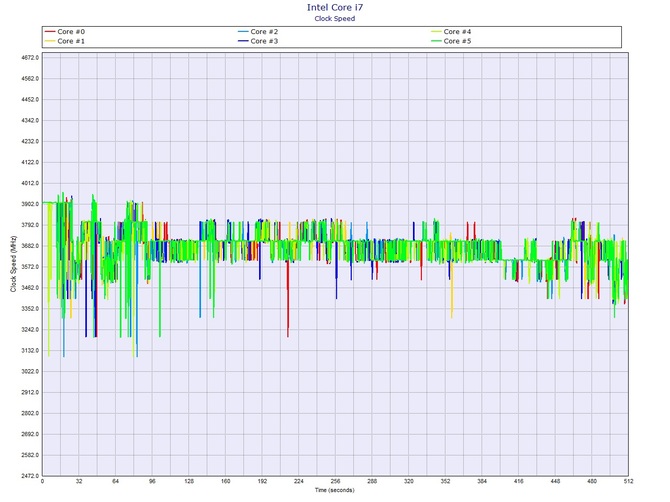Click the 384 tick on time axis
The image size is (670, 502).
click(x=482, y=481)
